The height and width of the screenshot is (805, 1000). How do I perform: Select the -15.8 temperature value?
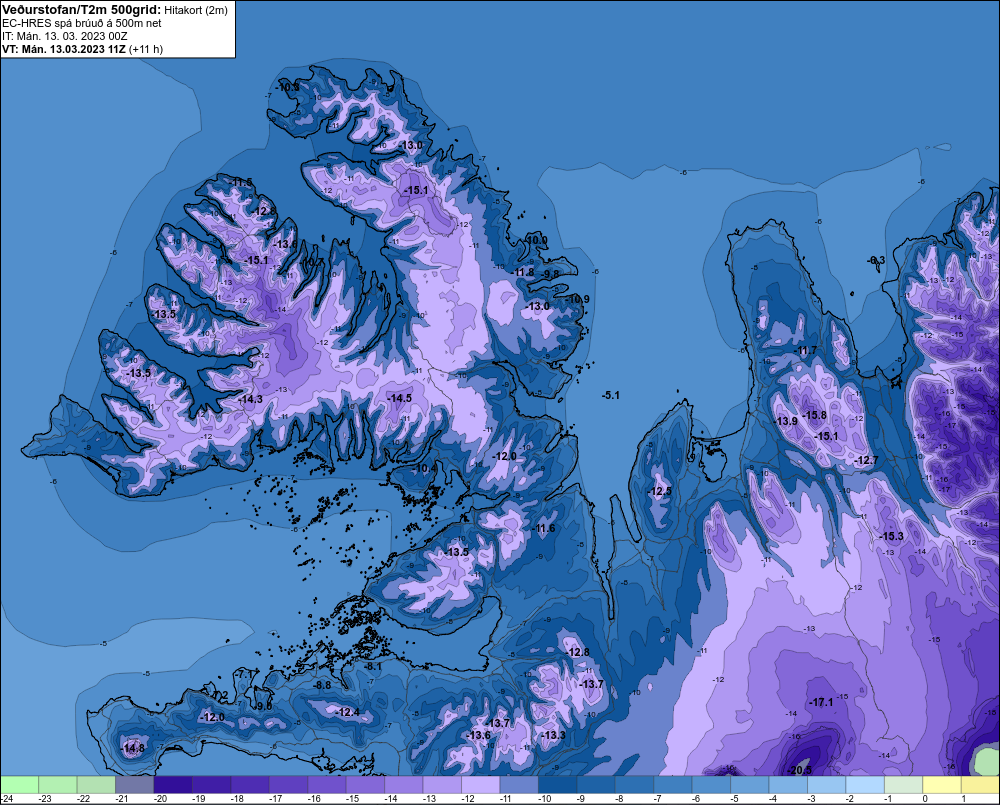814,415
